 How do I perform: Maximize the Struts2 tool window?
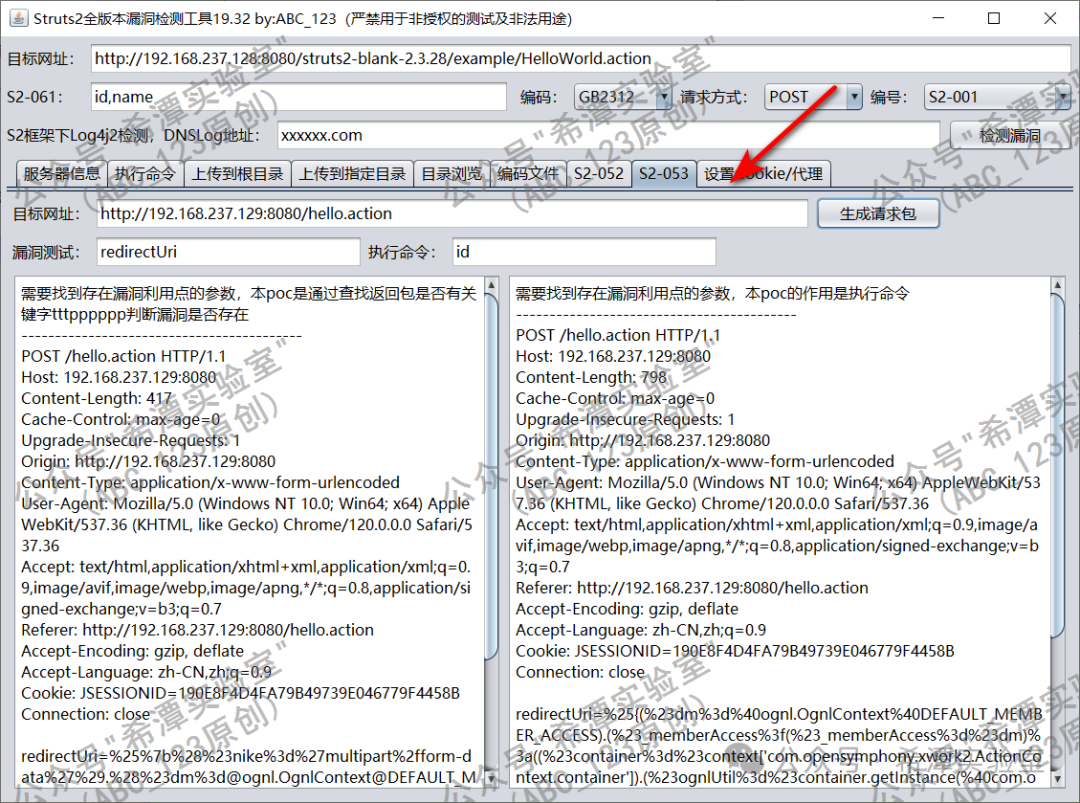point(993,19)
